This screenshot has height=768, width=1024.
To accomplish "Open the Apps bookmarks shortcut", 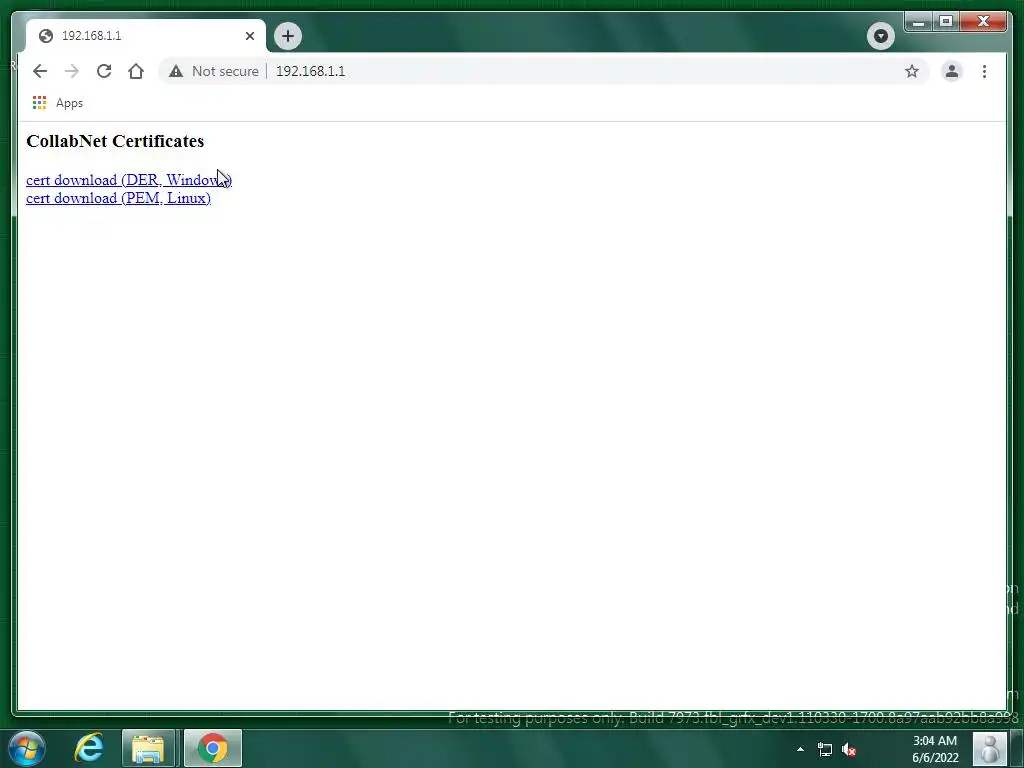I will [57, 103].
